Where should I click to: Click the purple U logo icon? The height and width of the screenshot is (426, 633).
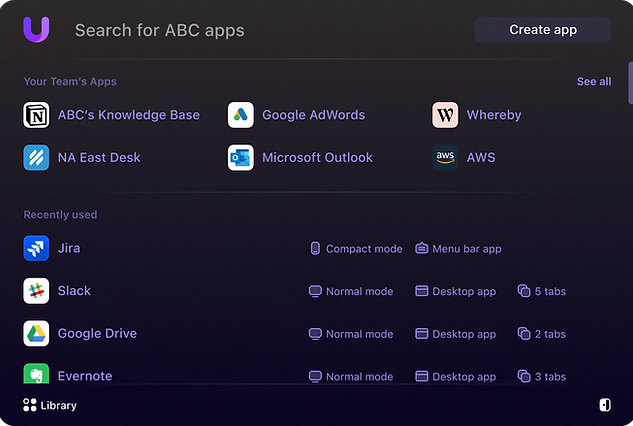point(36,29)
